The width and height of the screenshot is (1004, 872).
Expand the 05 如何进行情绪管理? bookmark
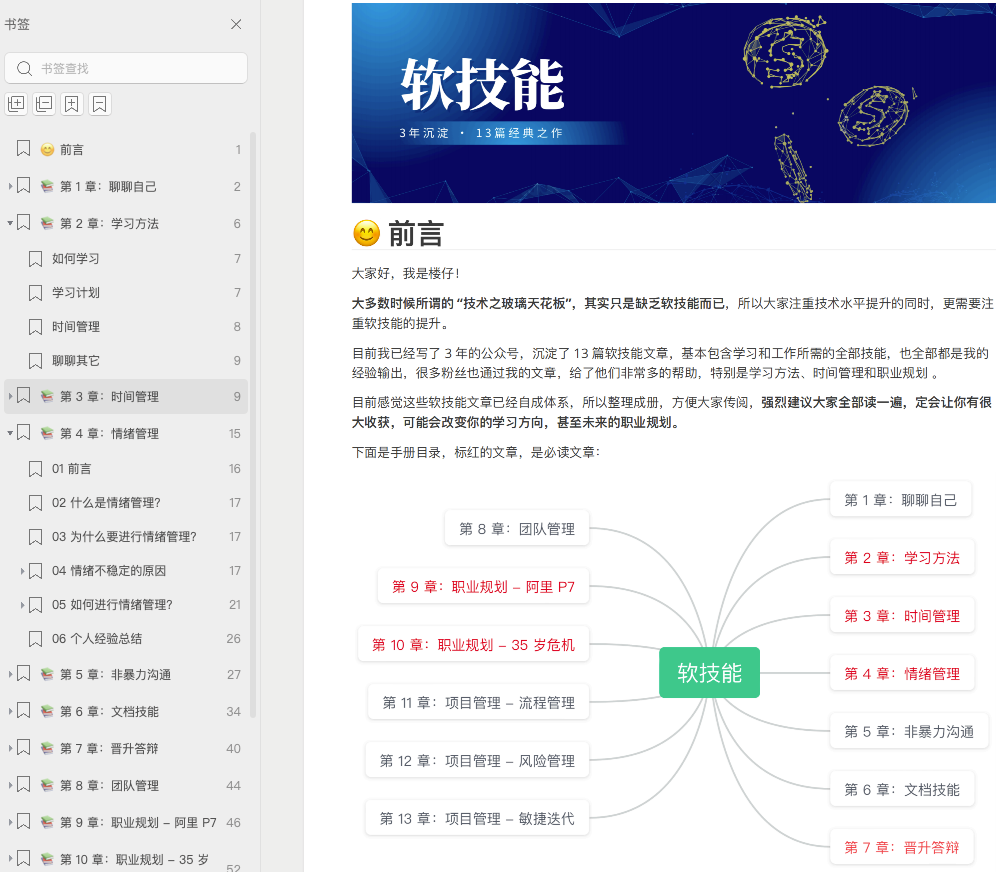(22, 604)
